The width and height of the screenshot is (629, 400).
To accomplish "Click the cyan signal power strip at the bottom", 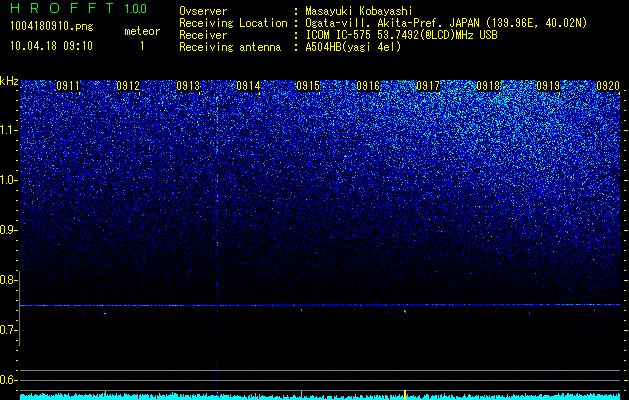I will point(320,396).
